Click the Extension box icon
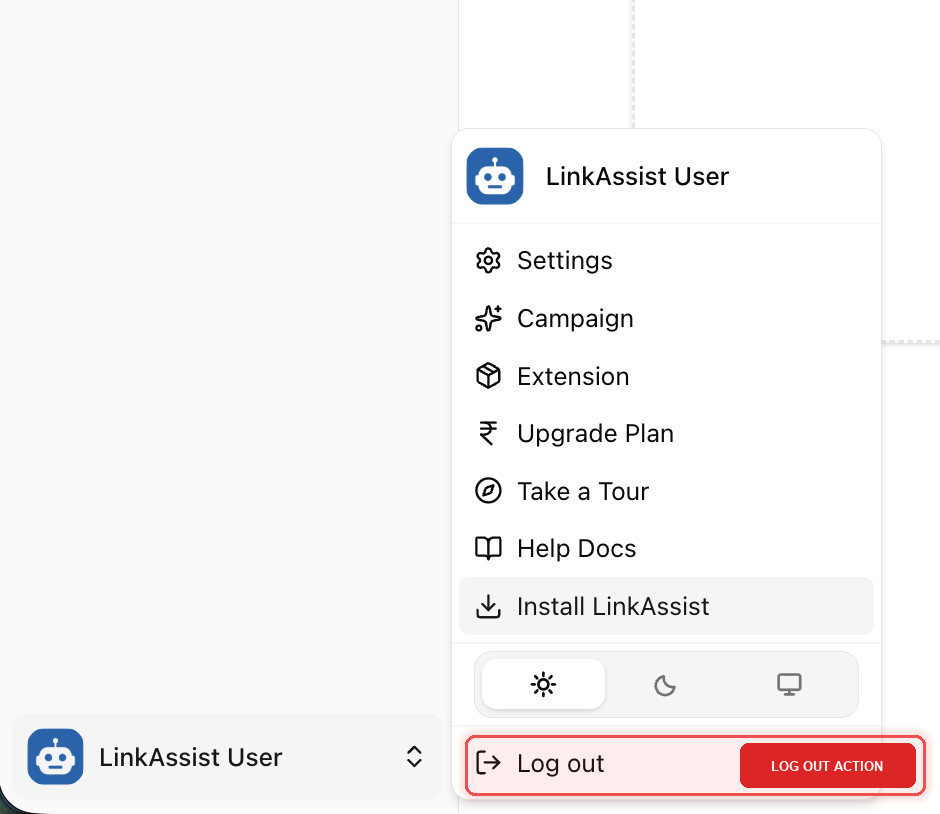Screen dimensions: 940x814 coord(488,376)
